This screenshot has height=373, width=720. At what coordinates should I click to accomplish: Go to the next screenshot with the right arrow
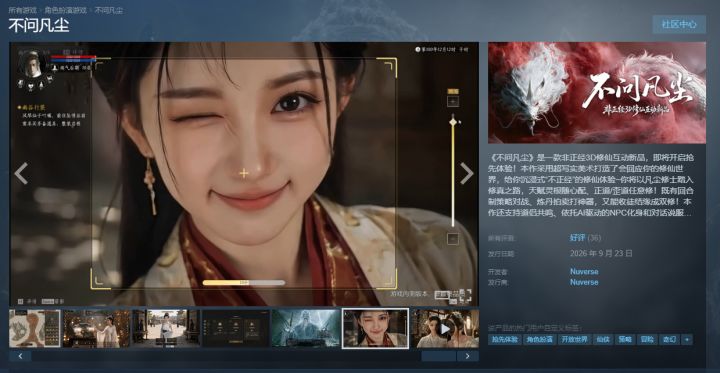tap(467, 174)
